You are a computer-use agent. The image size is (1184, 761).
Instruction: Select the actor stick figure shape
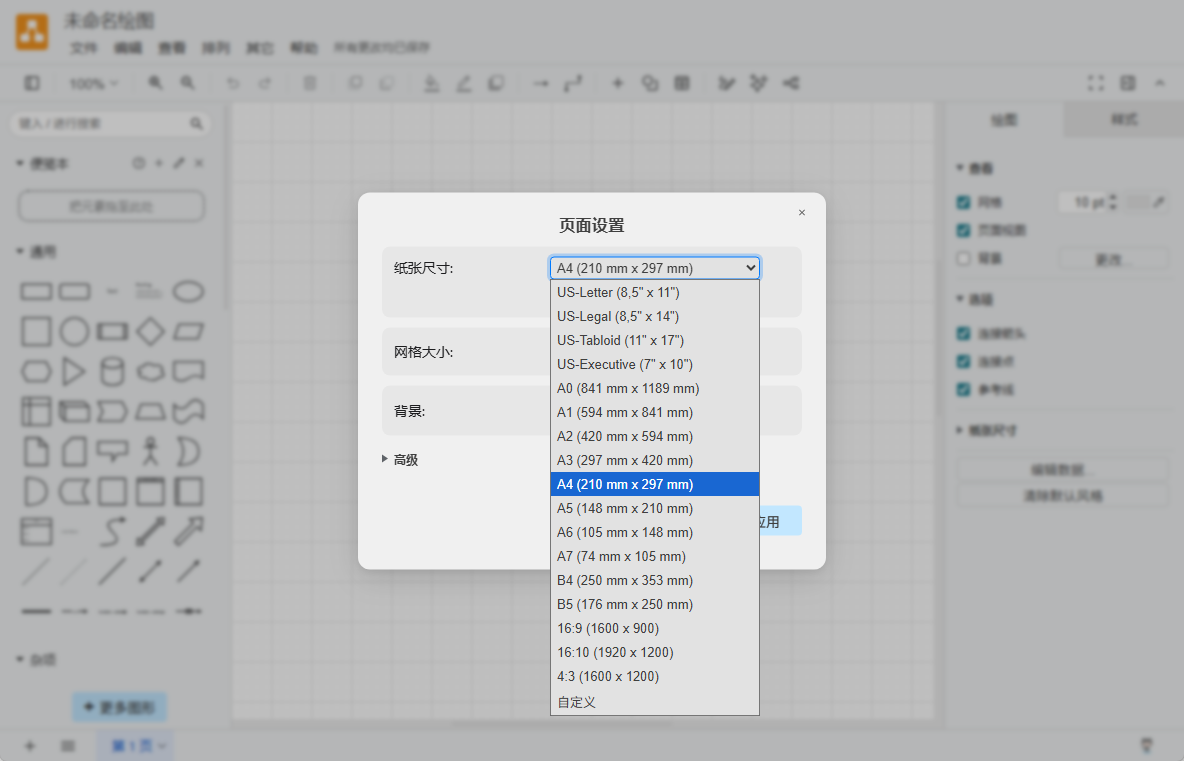tap(150, 451)
